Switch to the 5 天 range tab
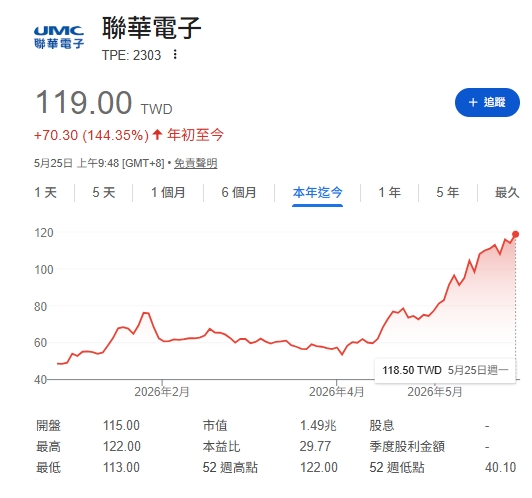Image resolution: width=532 pixels, height=498 pixels. pos(104,193)
